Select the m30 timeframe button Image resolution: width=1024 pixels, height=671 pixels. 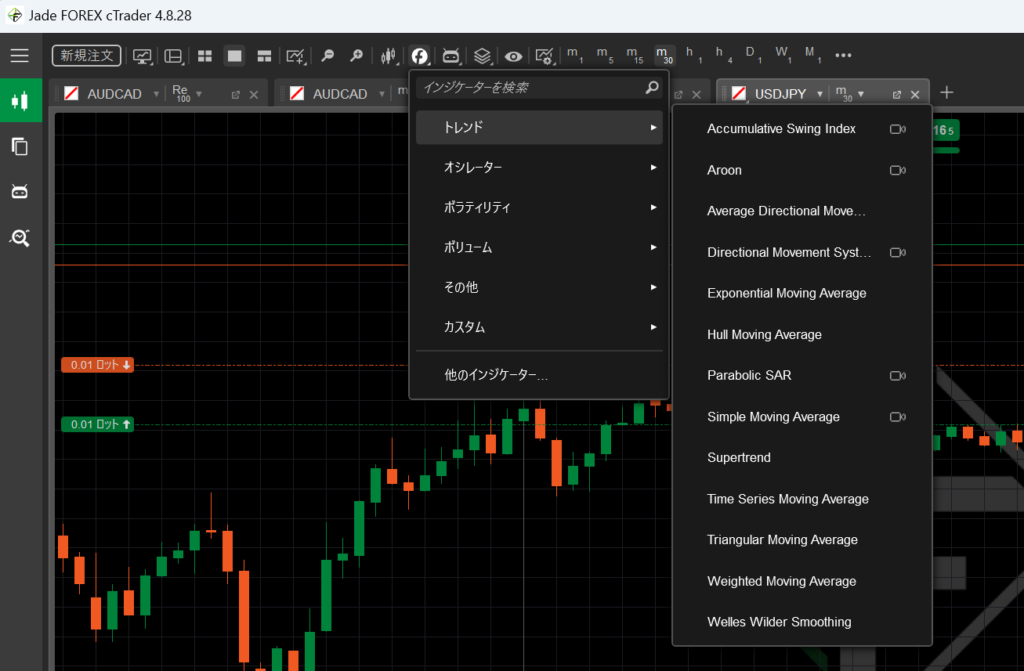coord(664,55)
